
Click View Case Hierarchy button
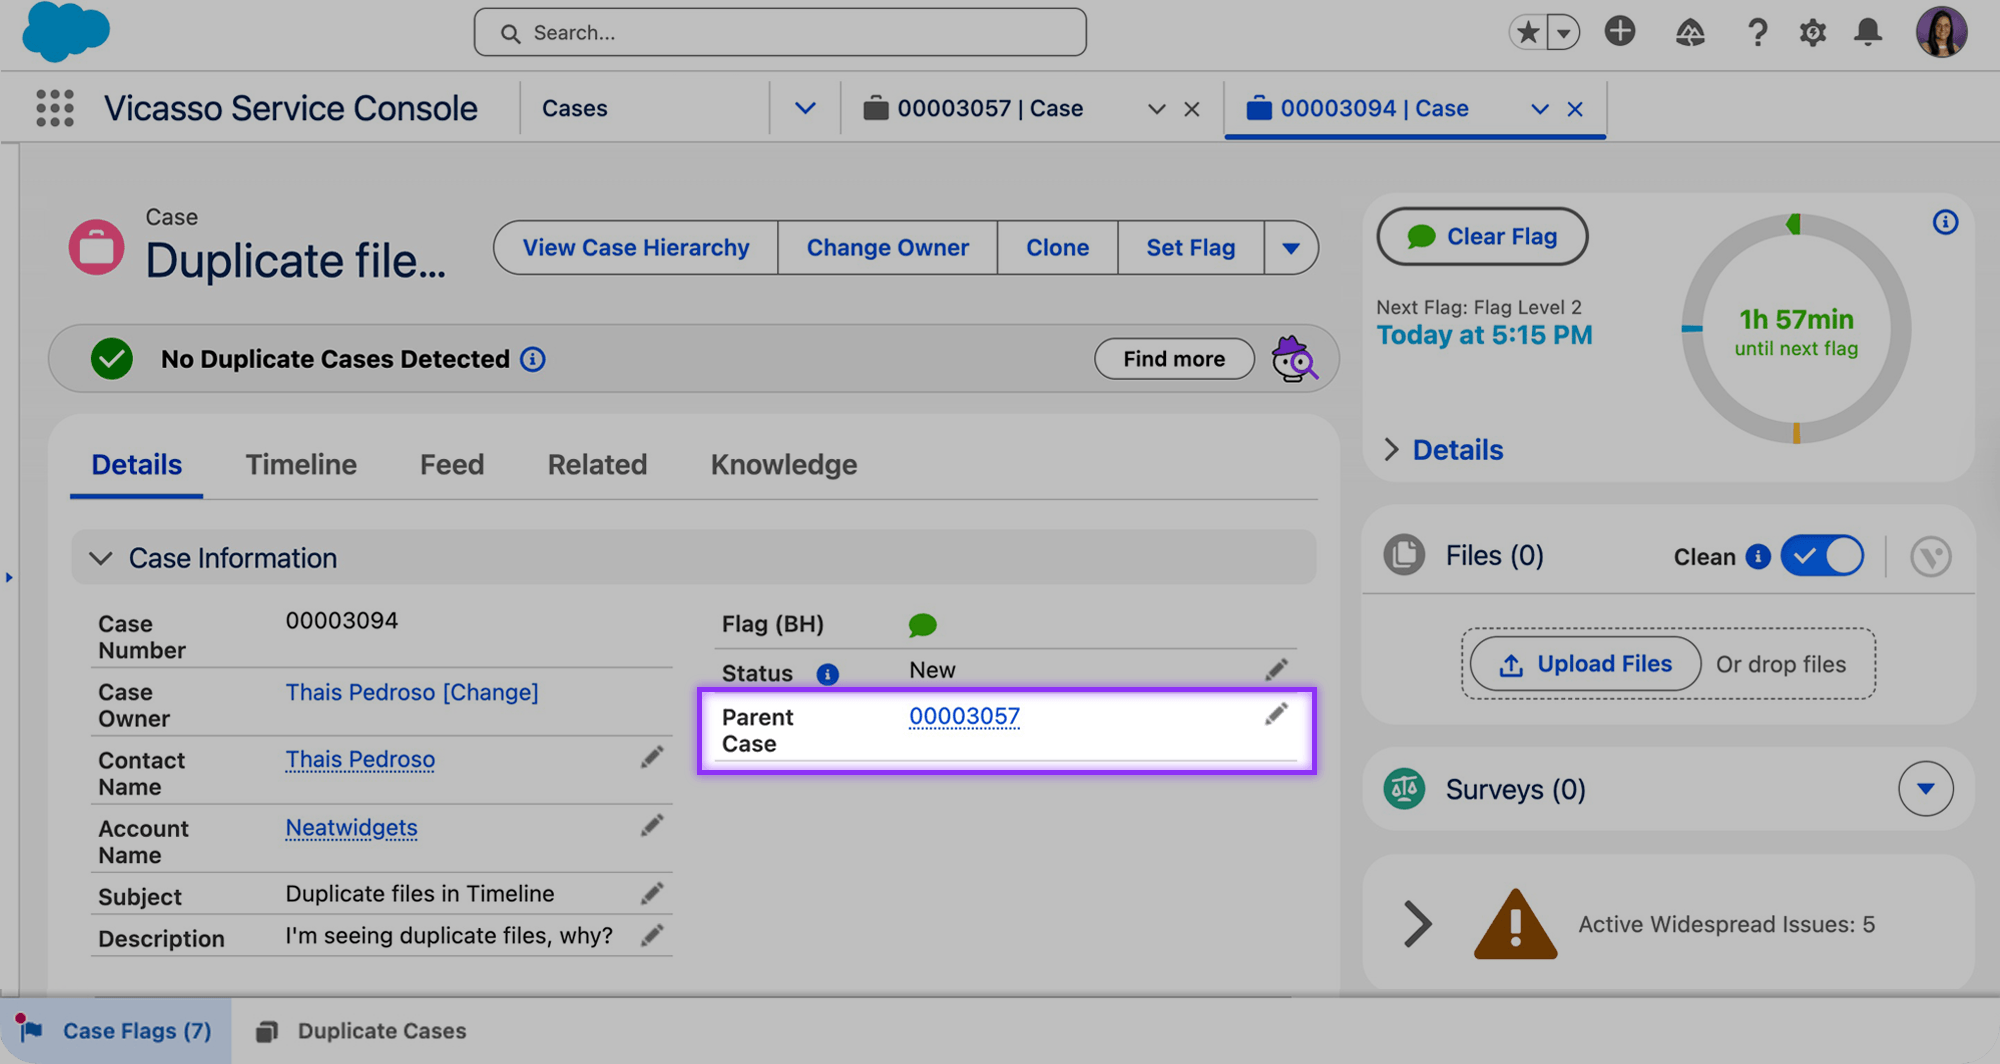[636, 248]
